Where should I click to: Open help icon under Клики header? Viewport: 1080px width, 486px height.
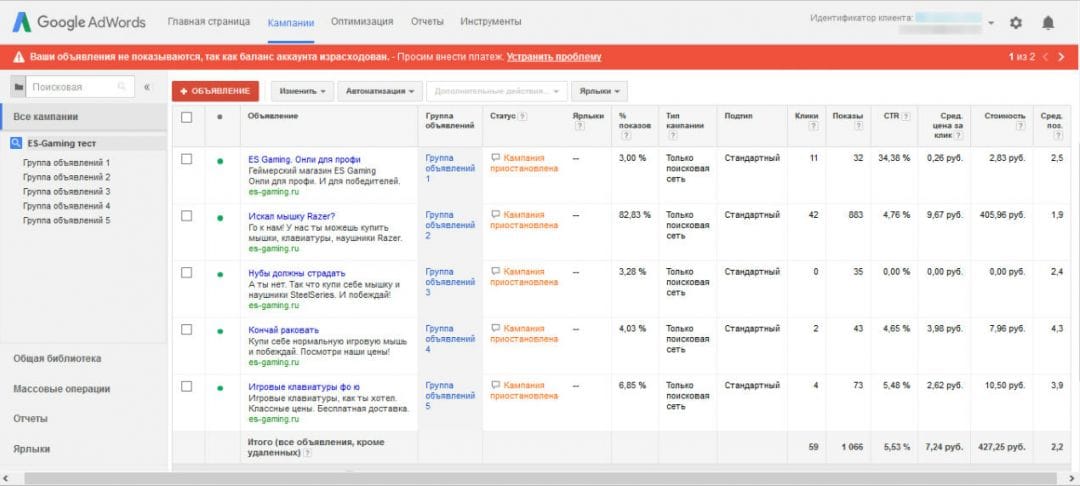813,127
